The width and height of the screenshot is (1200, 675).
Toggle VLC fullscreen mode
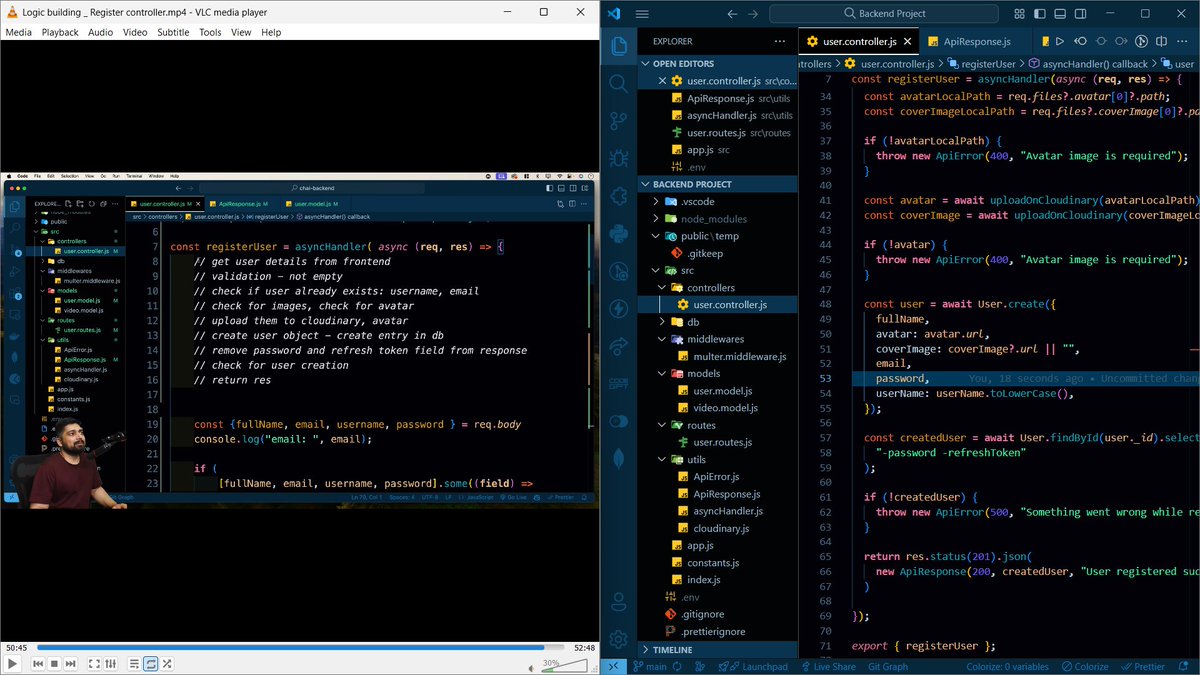[x=94, y=663]
